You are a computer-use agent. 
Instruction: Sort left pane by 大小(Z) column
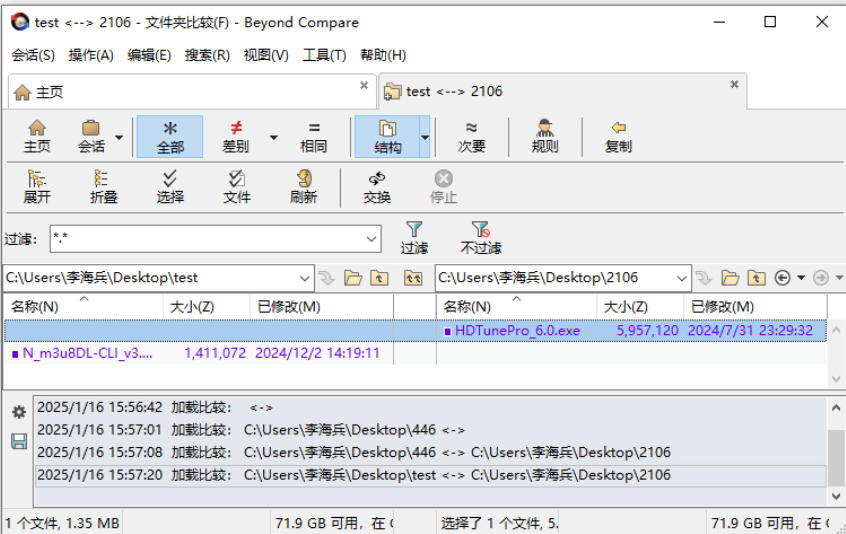[207, 307]
